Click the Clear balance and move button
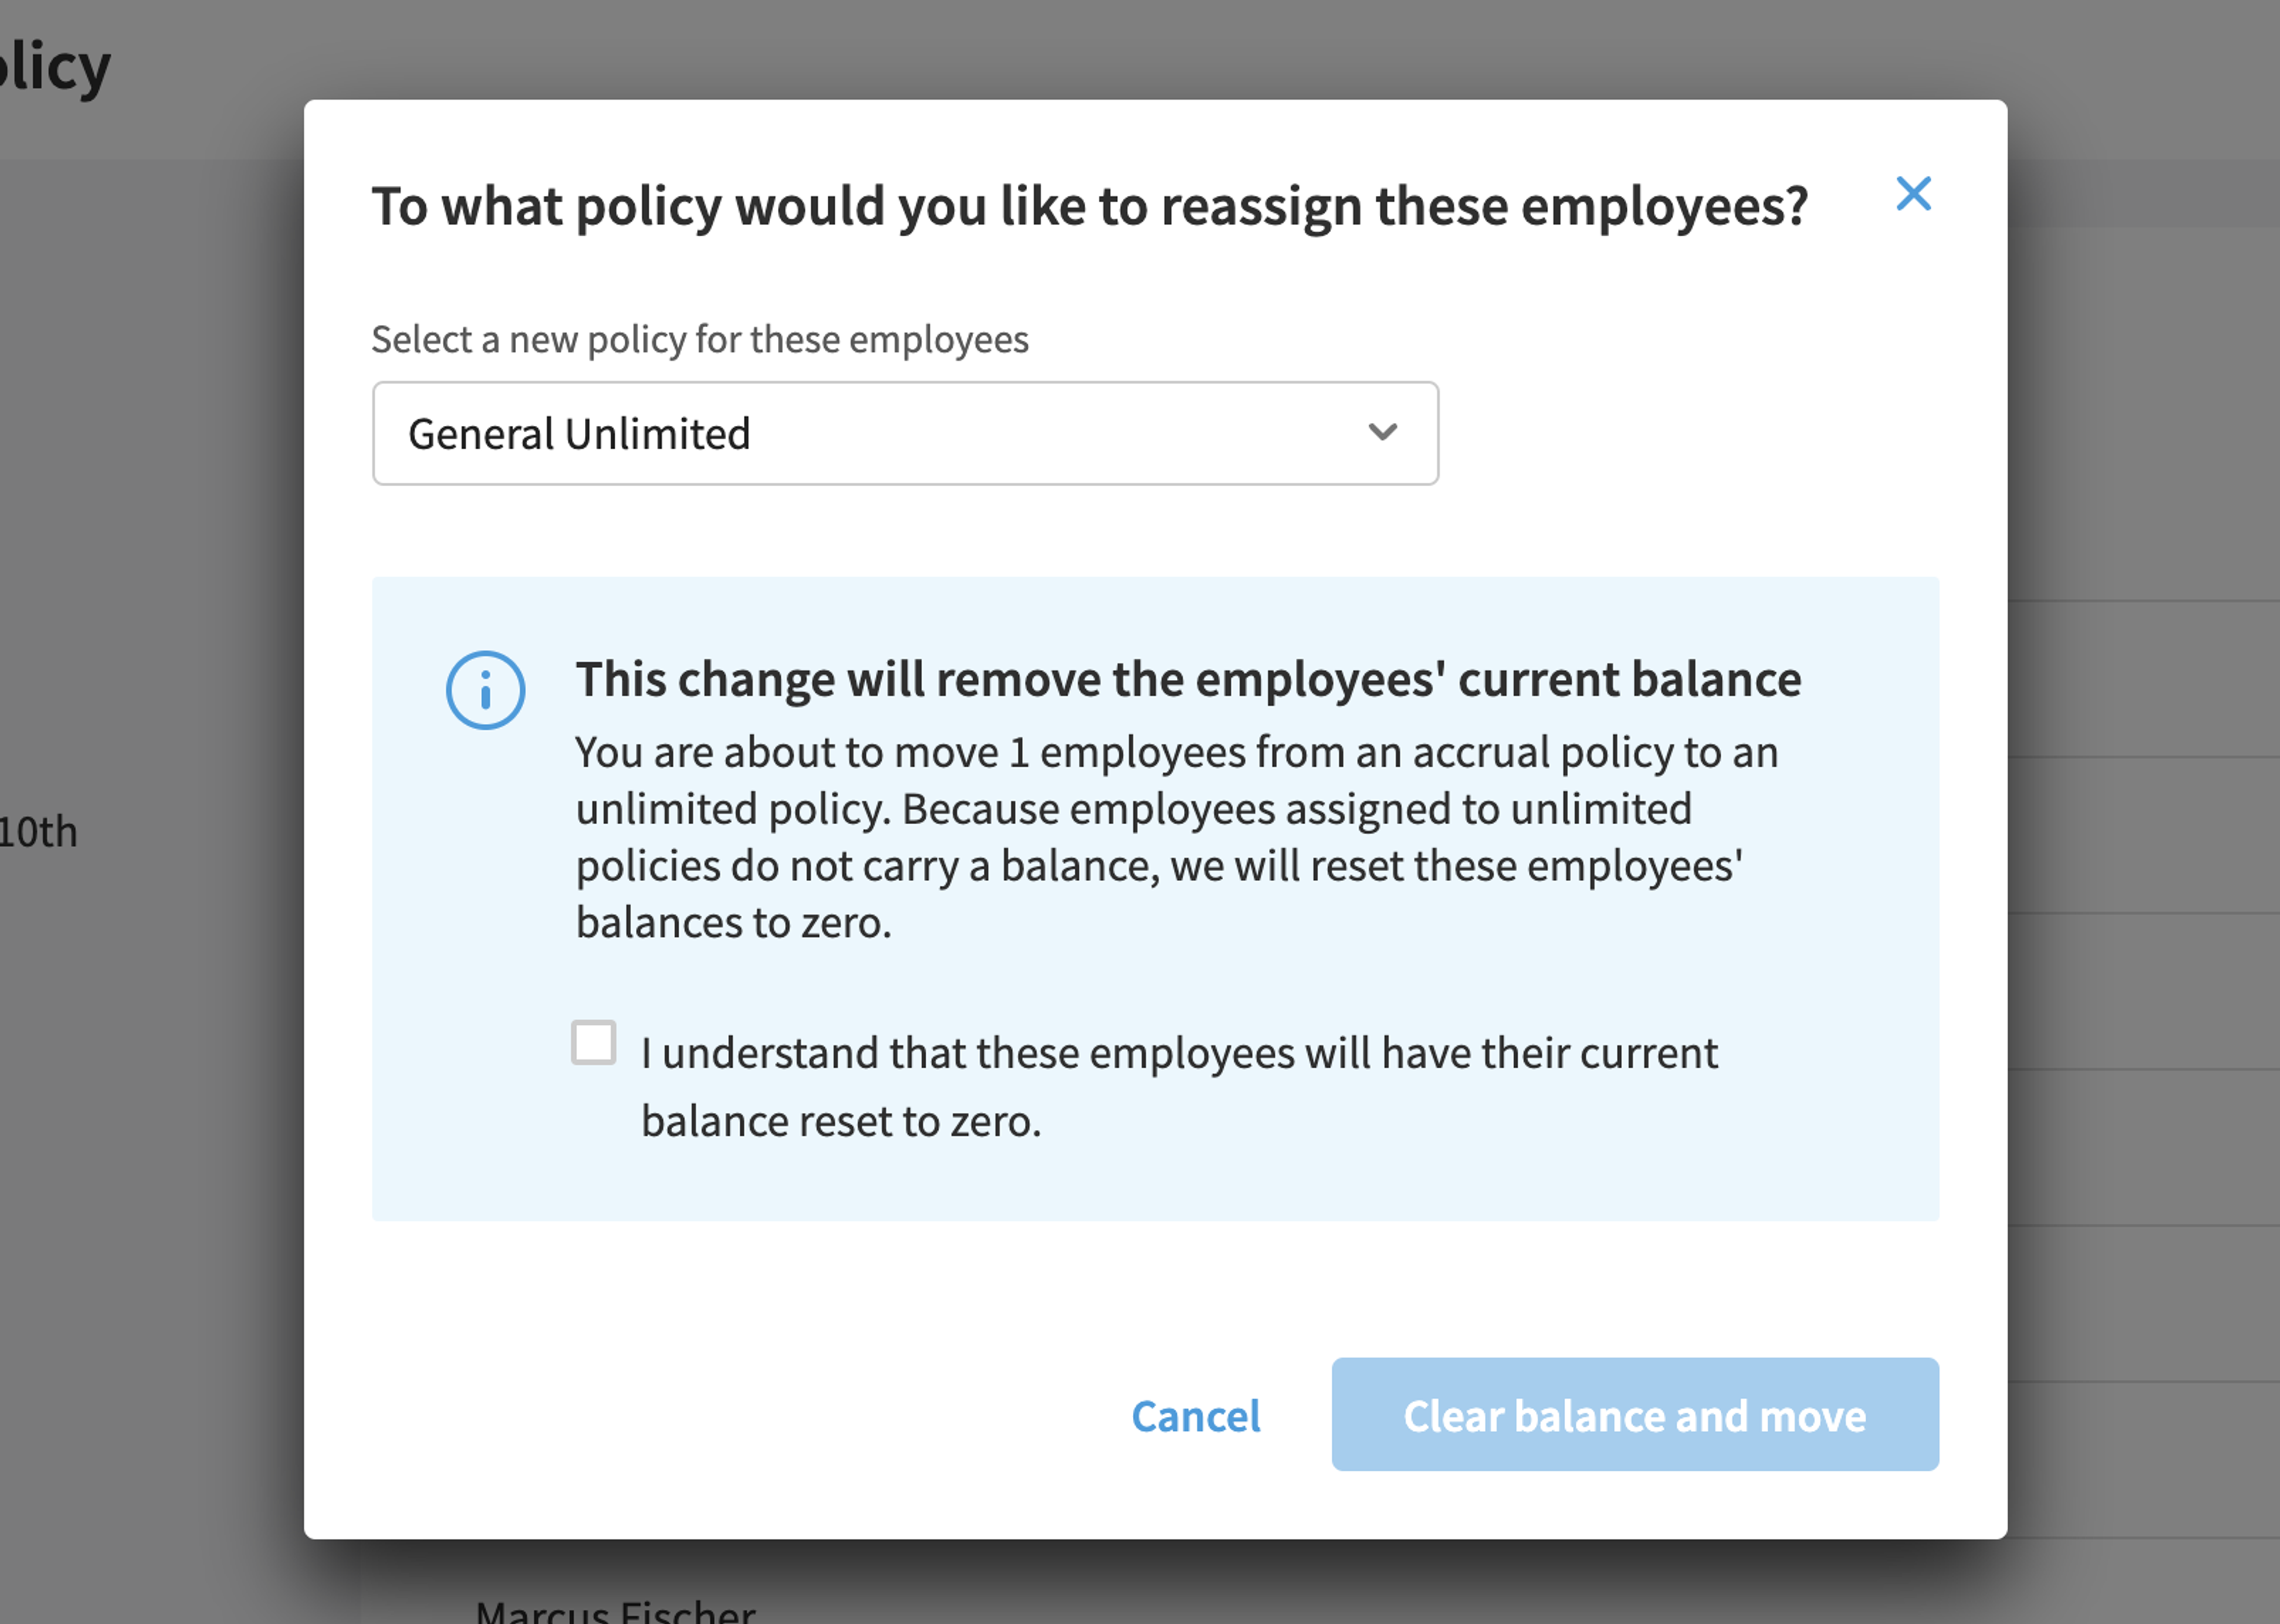This screenshot has width=2280, height=1624. click(x=1635, y=1414)
